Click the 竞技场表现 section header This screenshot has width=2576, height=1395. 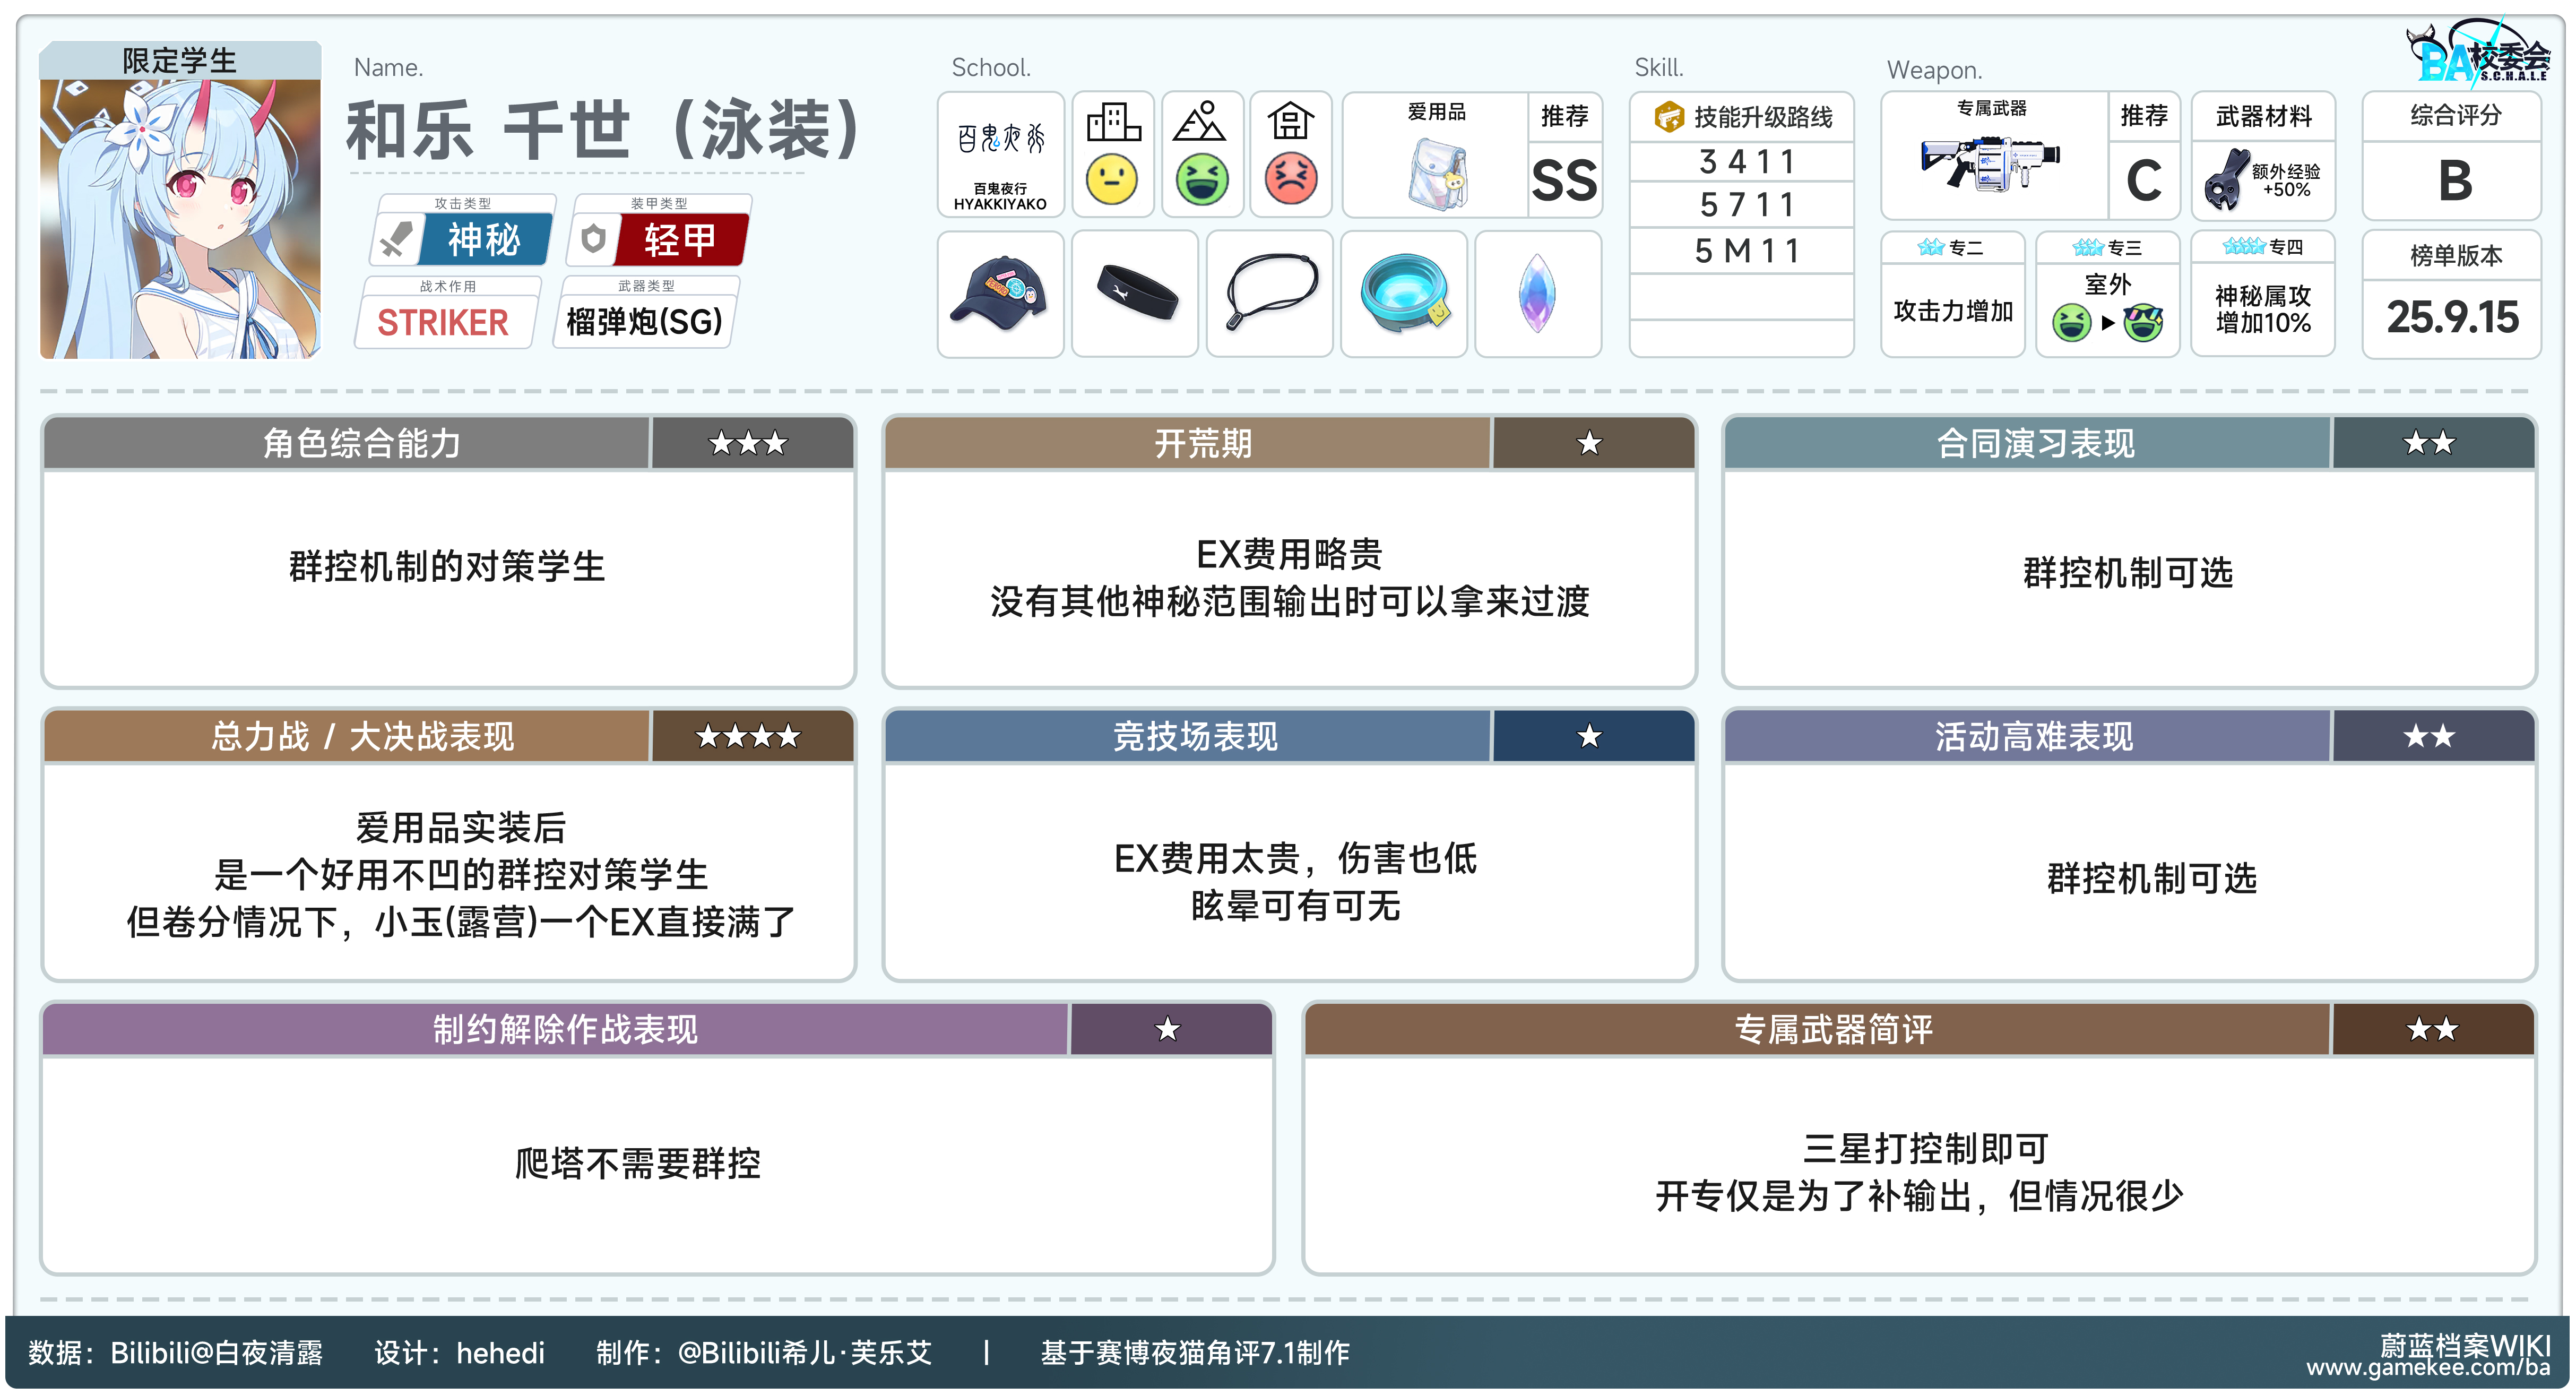tap(1196, 737)
